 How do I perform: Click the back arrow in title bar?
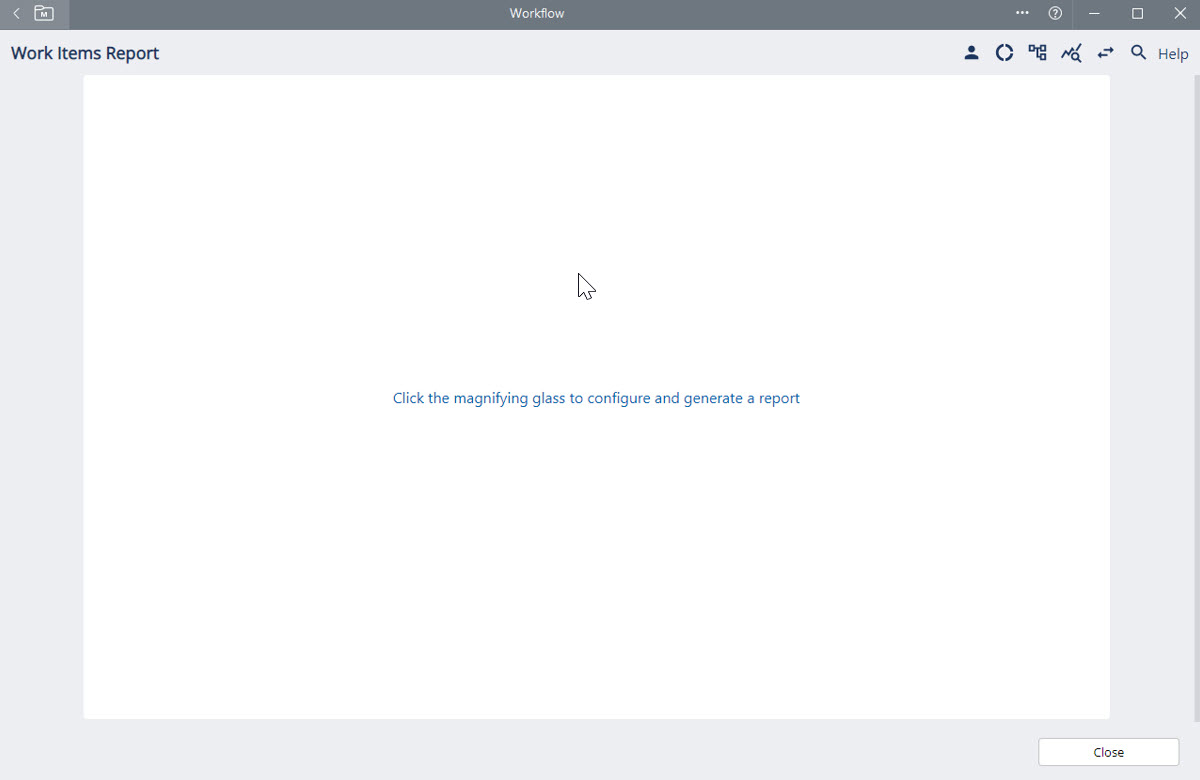[16, 14]
